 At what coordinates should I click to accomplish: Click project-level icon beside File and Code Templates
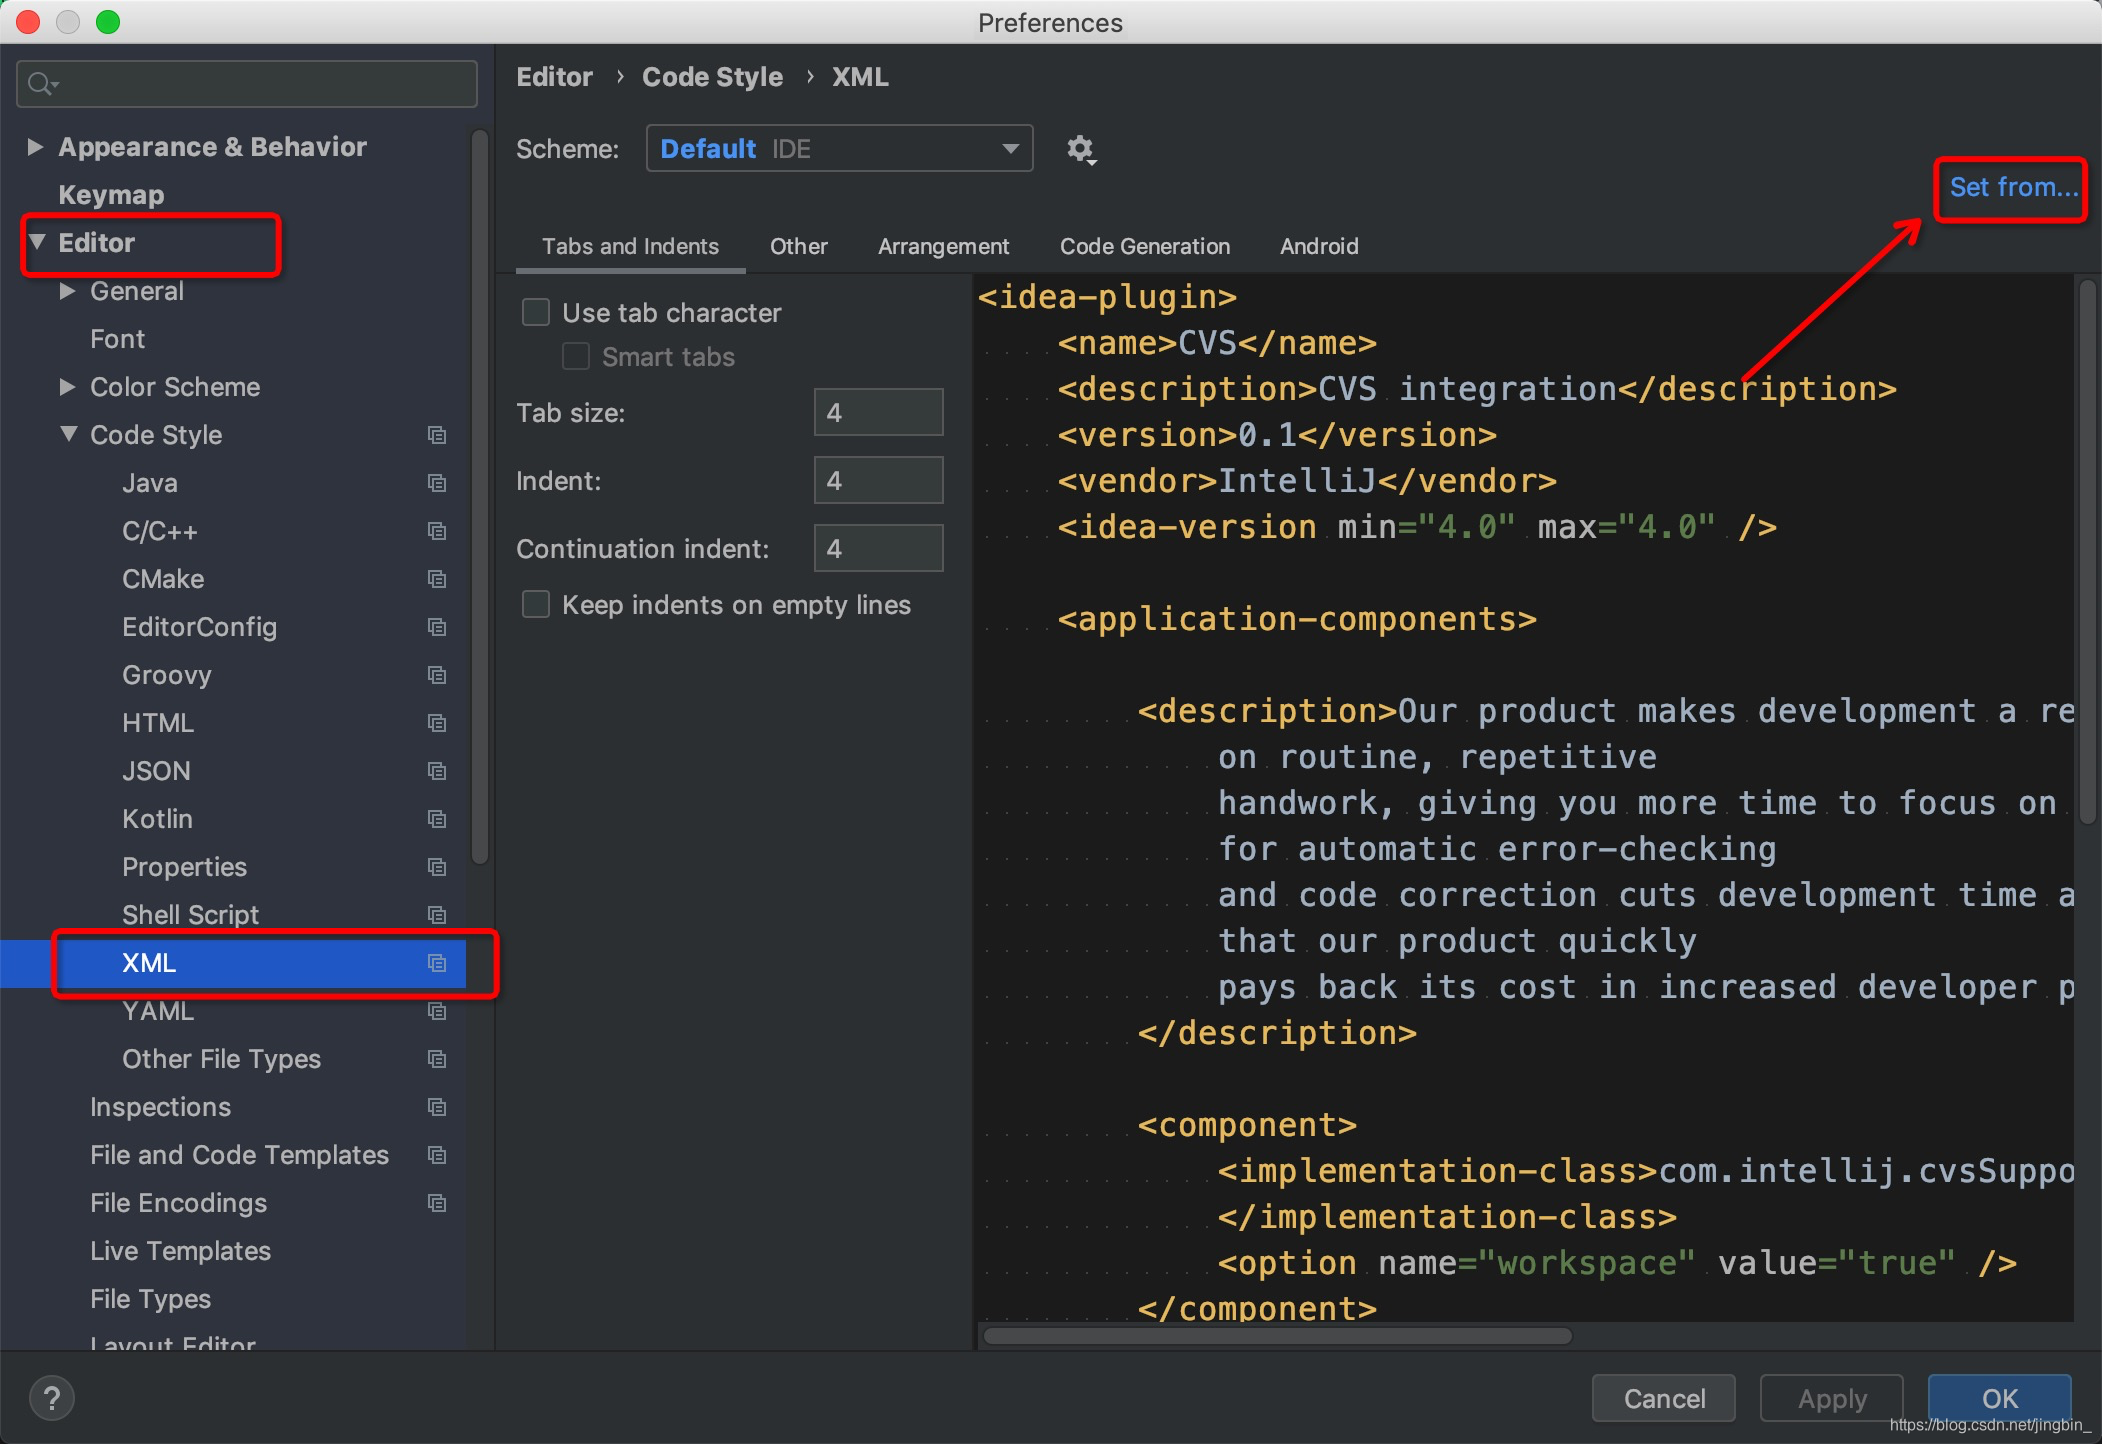point(437,1155)
